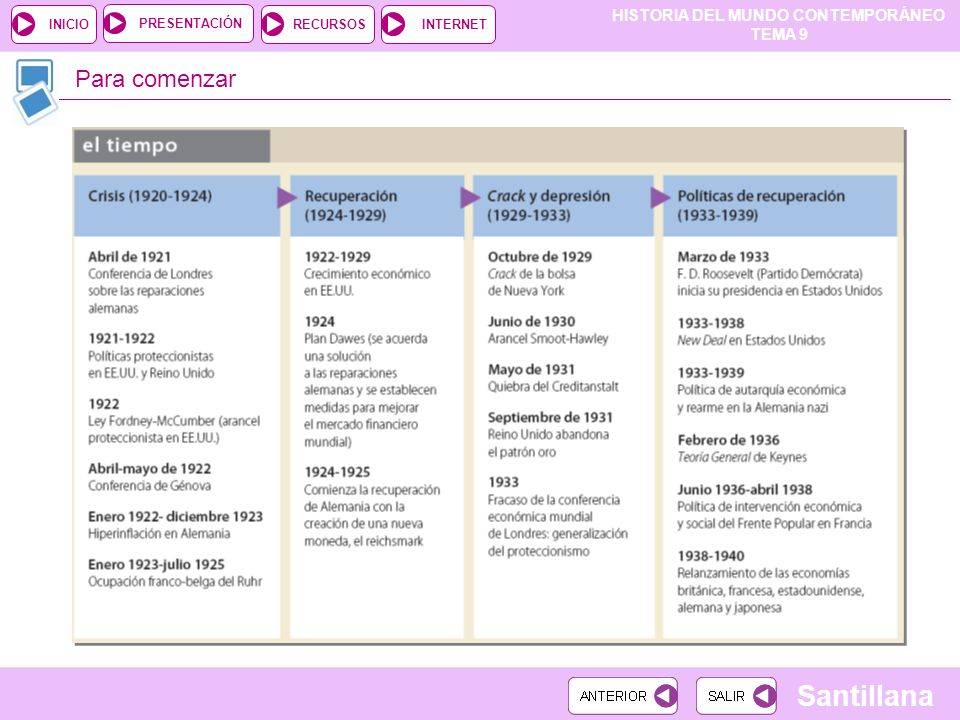The image size is (960, 720).
Task: Click 'Reino Unido abandona' text
Action: pos(549,435)
